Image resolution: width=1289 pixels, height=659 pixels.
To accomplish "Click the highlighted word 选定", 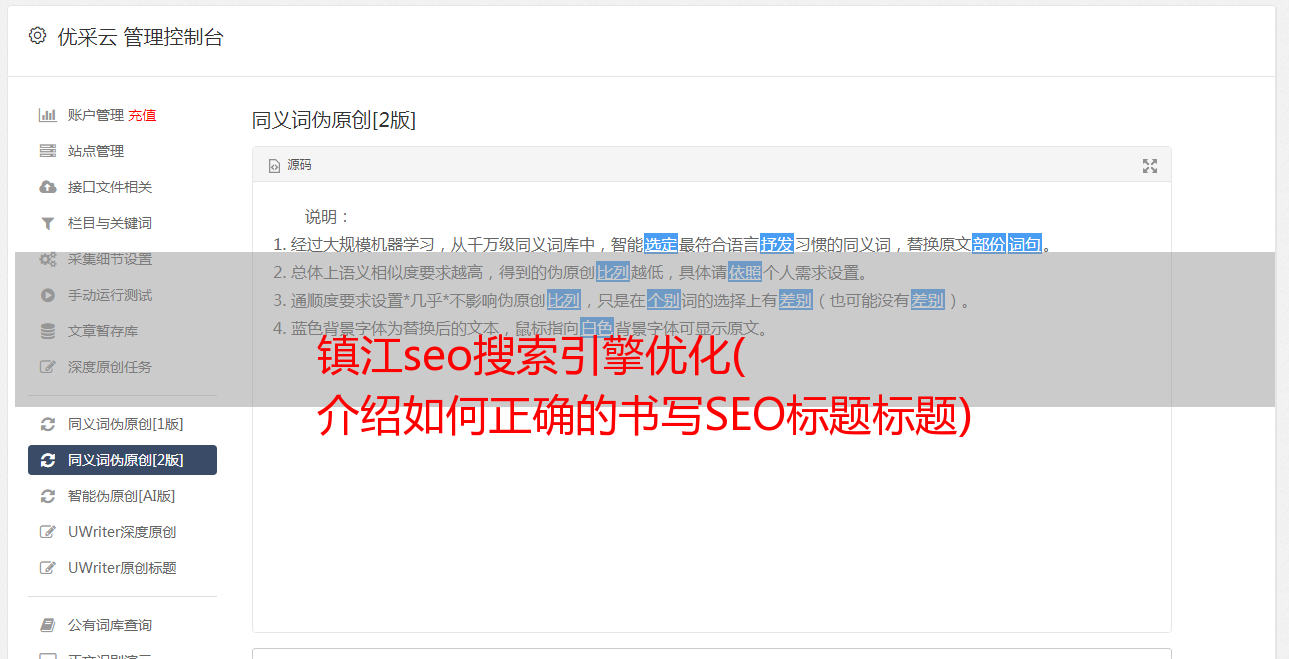I will pos(661,244).
